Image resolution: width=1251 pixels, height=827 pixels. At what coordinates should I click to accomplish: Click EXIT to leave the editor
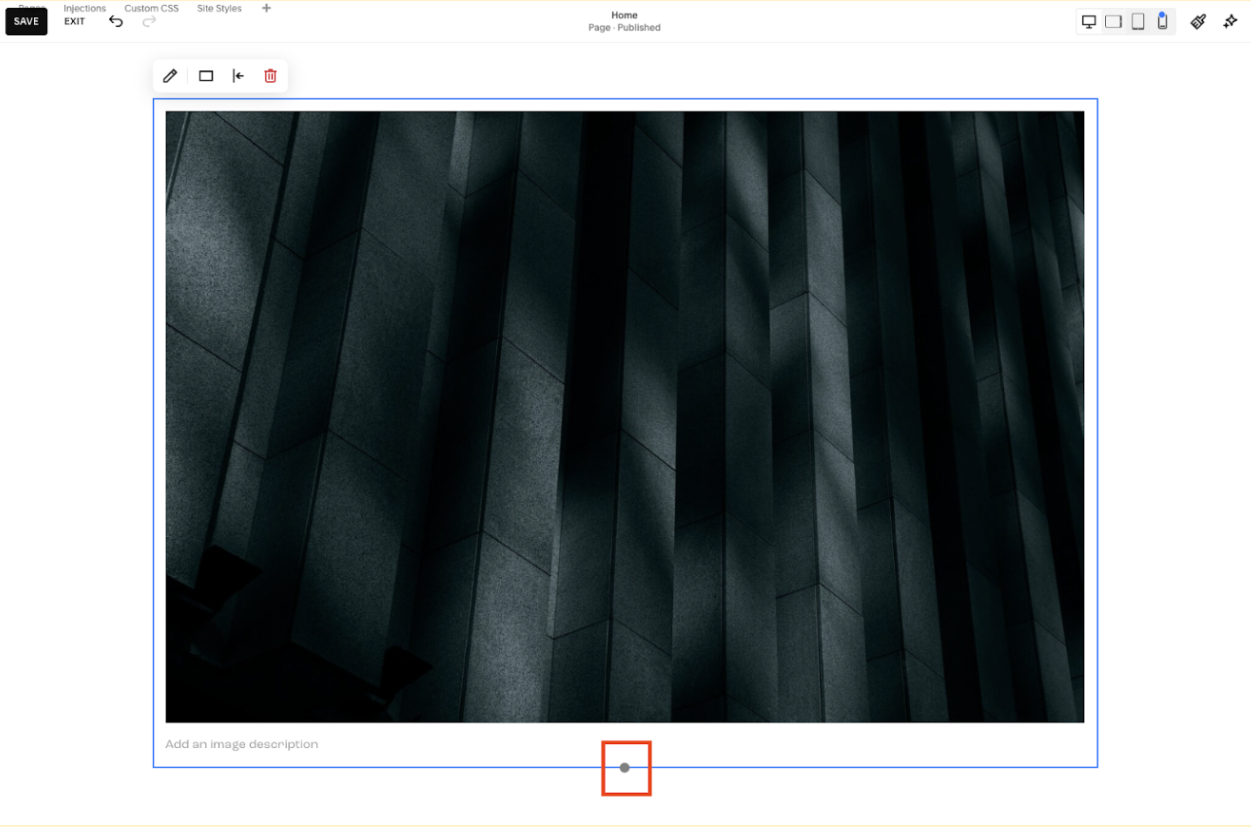(x=74, y=21)
